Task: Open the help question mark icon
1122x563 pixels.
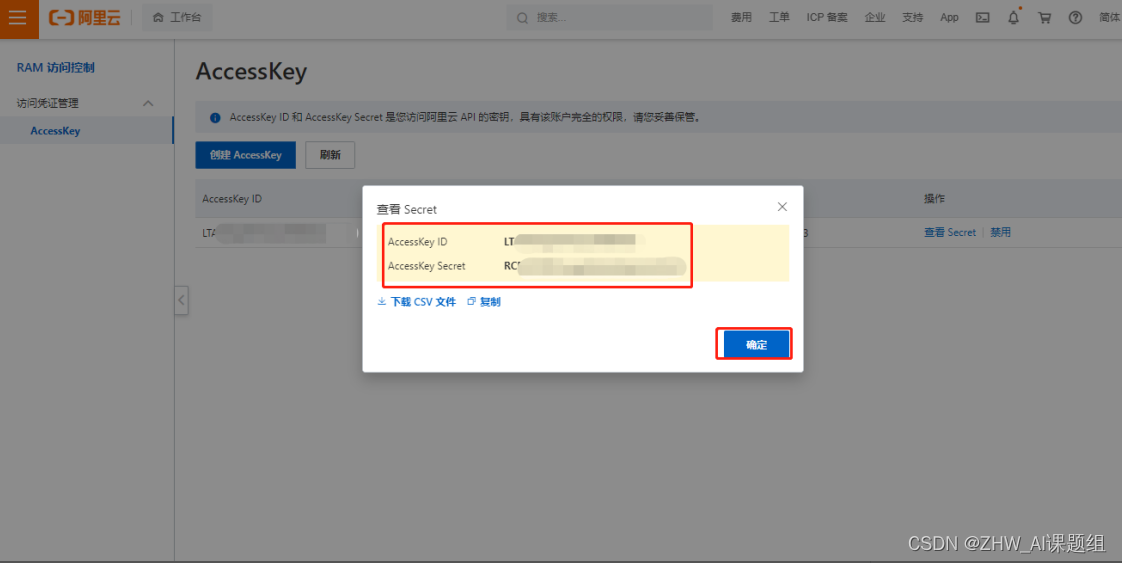Action: tap(1075, 18)
